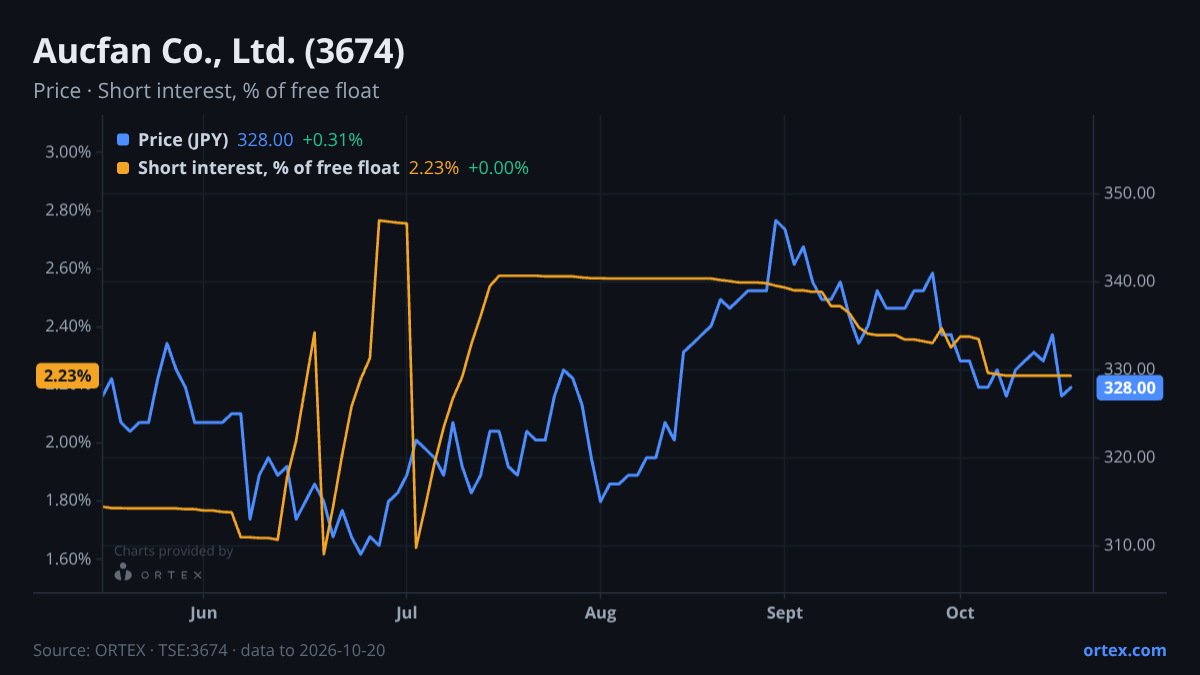The height and width of the screenshot is (675, 1200).
Task: Click the 2.00% left axis label
Action: 68,442
